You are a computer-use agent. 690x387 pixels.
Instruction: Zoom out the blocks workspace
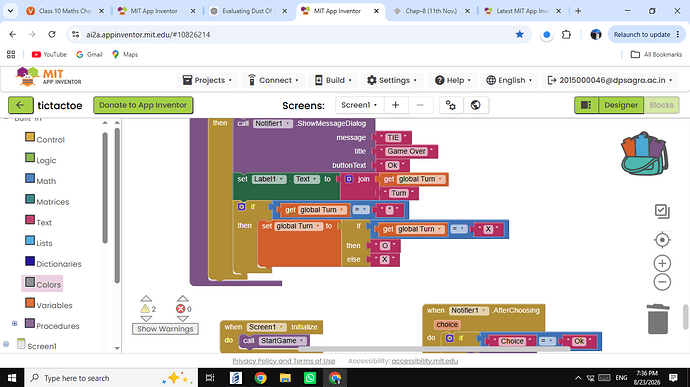point(662,282)
